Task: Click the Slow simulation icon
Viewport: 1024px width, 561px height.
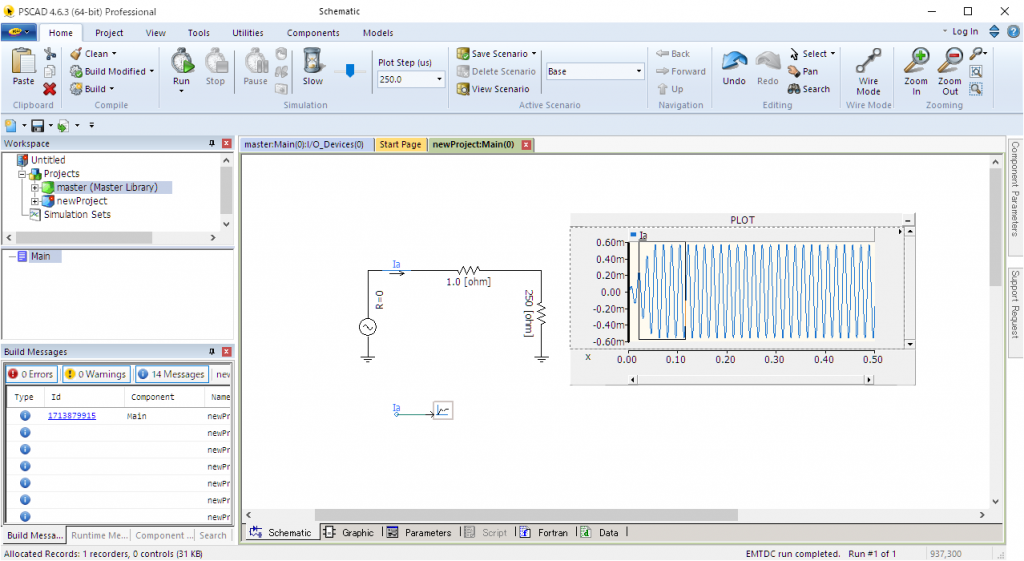Action: [313, 62]
